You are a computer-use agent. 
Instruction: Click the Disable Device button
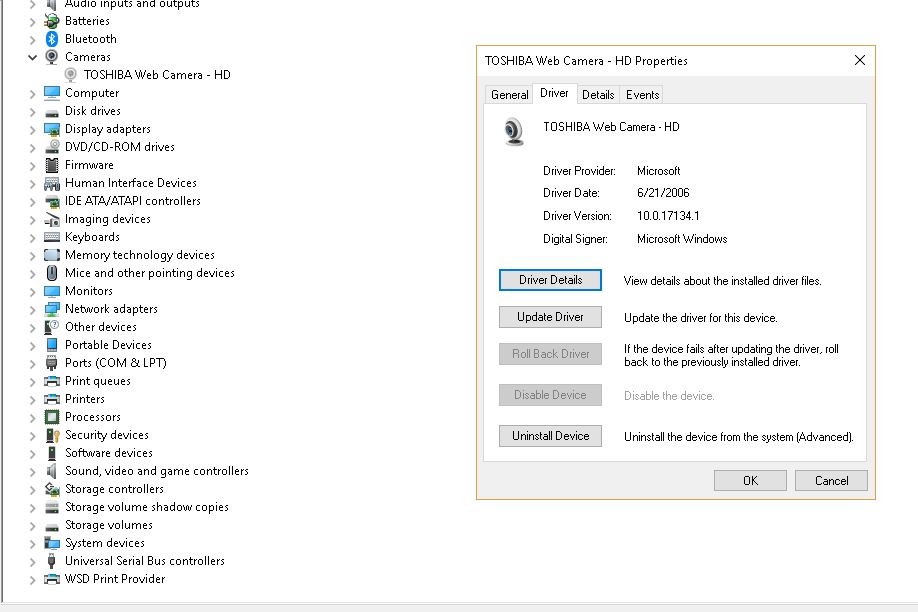pyautogui.click(x=550, y=395)
